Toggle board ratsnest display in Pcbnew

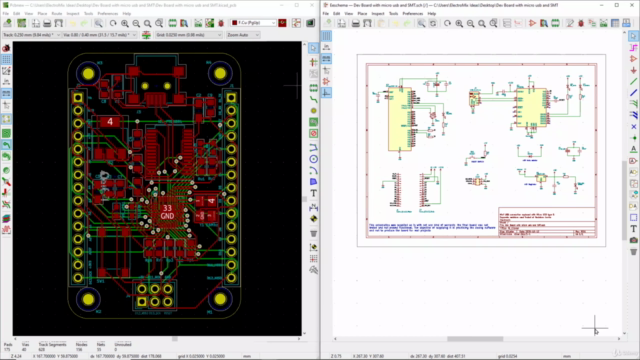pyautogui.click(x=6, y=119)
